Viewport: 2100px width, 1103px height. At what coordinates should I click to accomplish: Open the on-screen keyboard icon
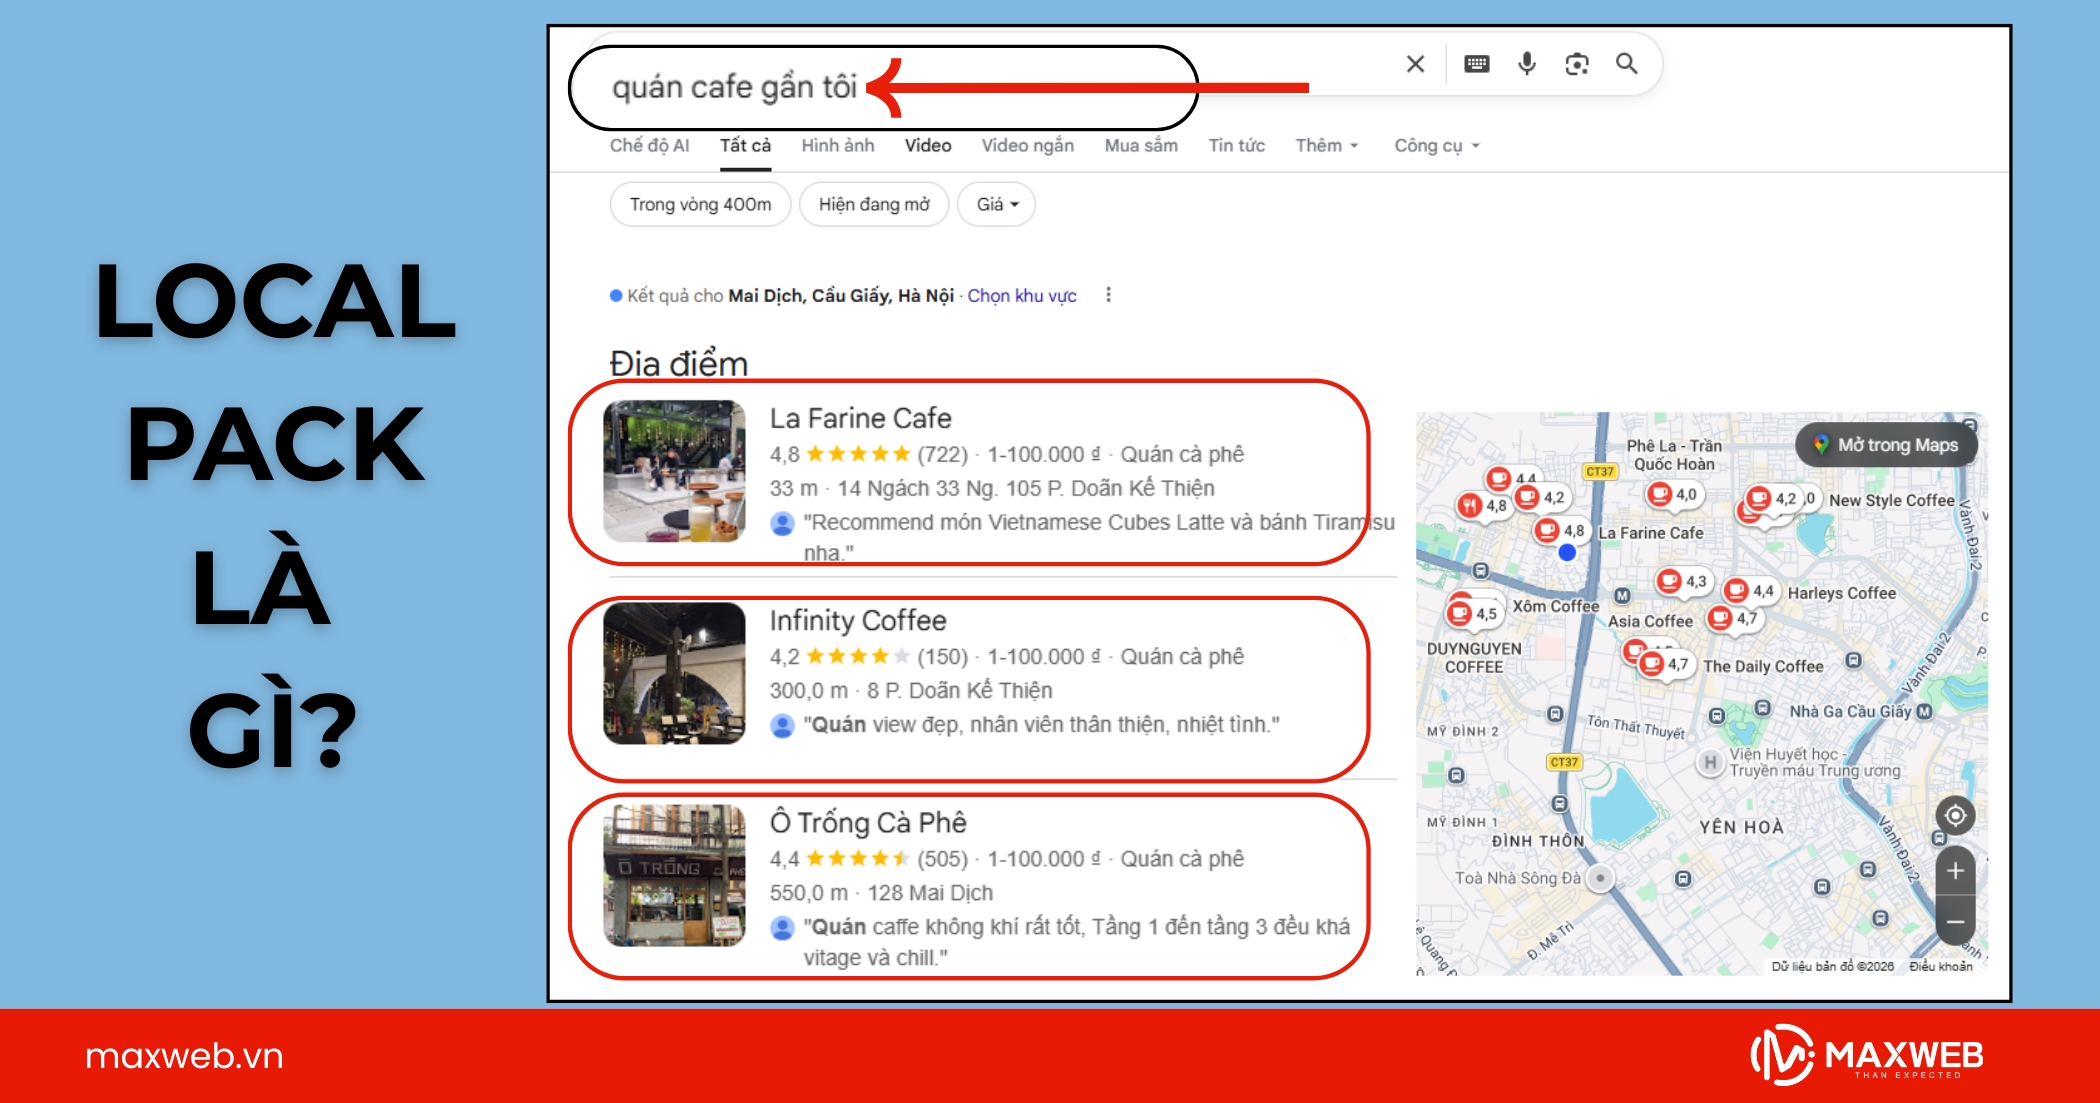(1476, 65)
